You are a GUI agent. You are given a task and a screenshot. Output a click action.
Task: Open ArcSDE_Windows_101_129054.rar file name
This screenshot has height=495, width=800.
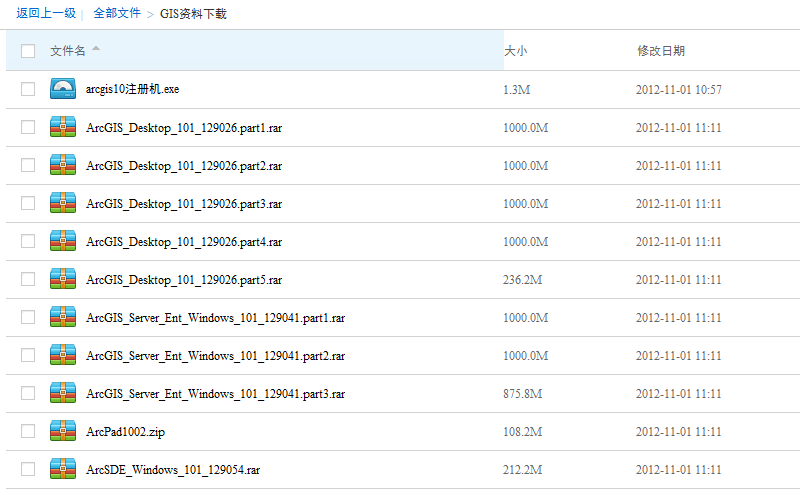coord(172,470)
